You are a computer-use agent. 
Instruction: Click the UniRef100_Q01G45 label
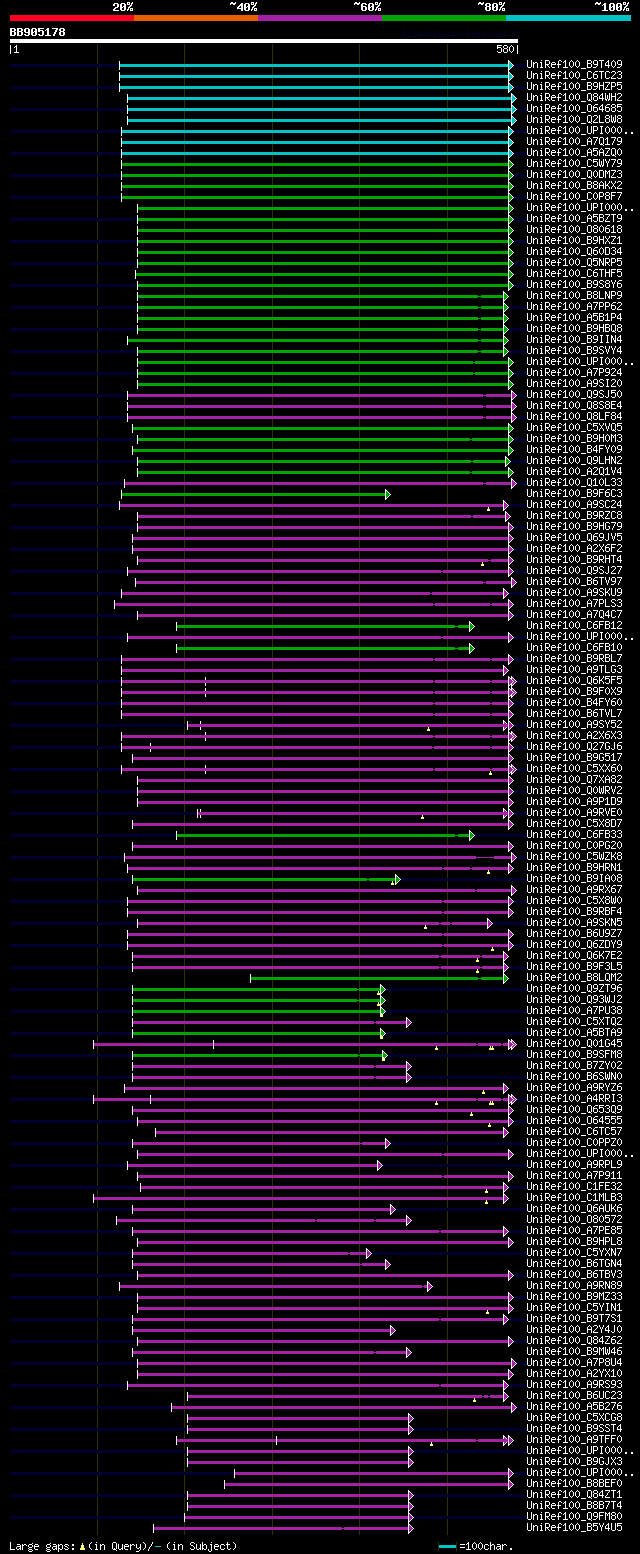pyautogui.click(x=574, y=1043)
